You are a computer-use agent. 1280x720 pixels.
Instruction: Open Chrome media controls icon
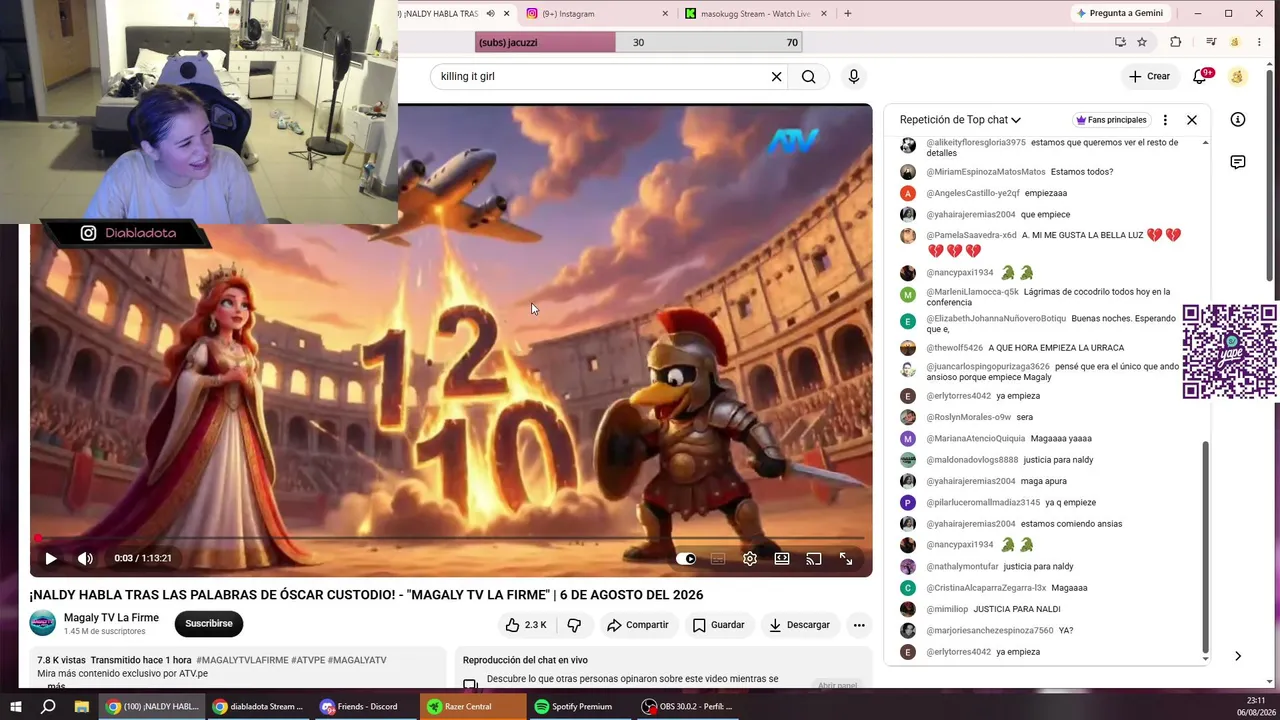point(1210,42)
